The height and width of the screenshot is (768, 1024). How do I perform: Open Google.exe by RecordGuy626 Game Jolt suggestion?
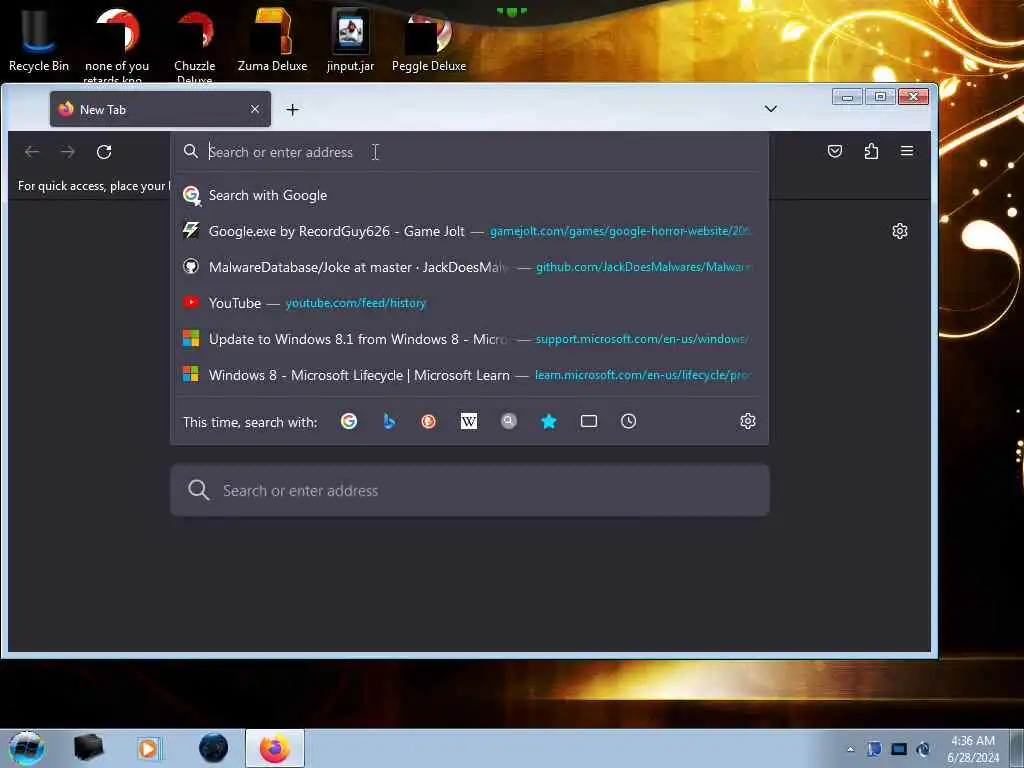pos(470,231)
